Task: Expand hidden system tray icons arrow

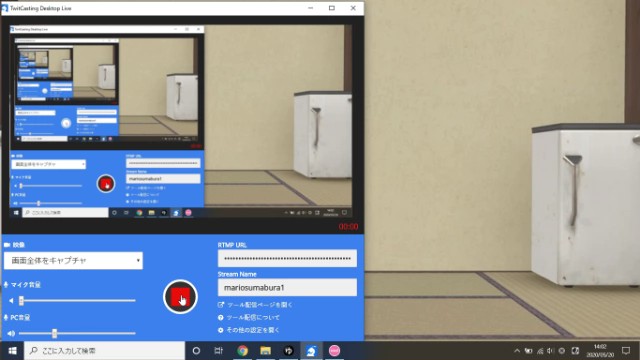Action: 517,351
